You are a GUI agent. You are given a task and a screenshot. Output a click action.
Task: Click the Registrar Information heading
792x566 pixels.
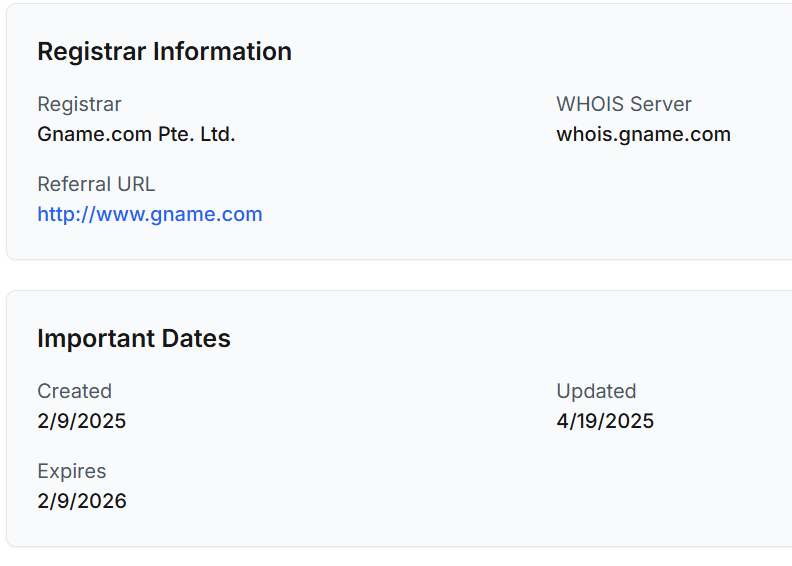[x=164, y=52]
